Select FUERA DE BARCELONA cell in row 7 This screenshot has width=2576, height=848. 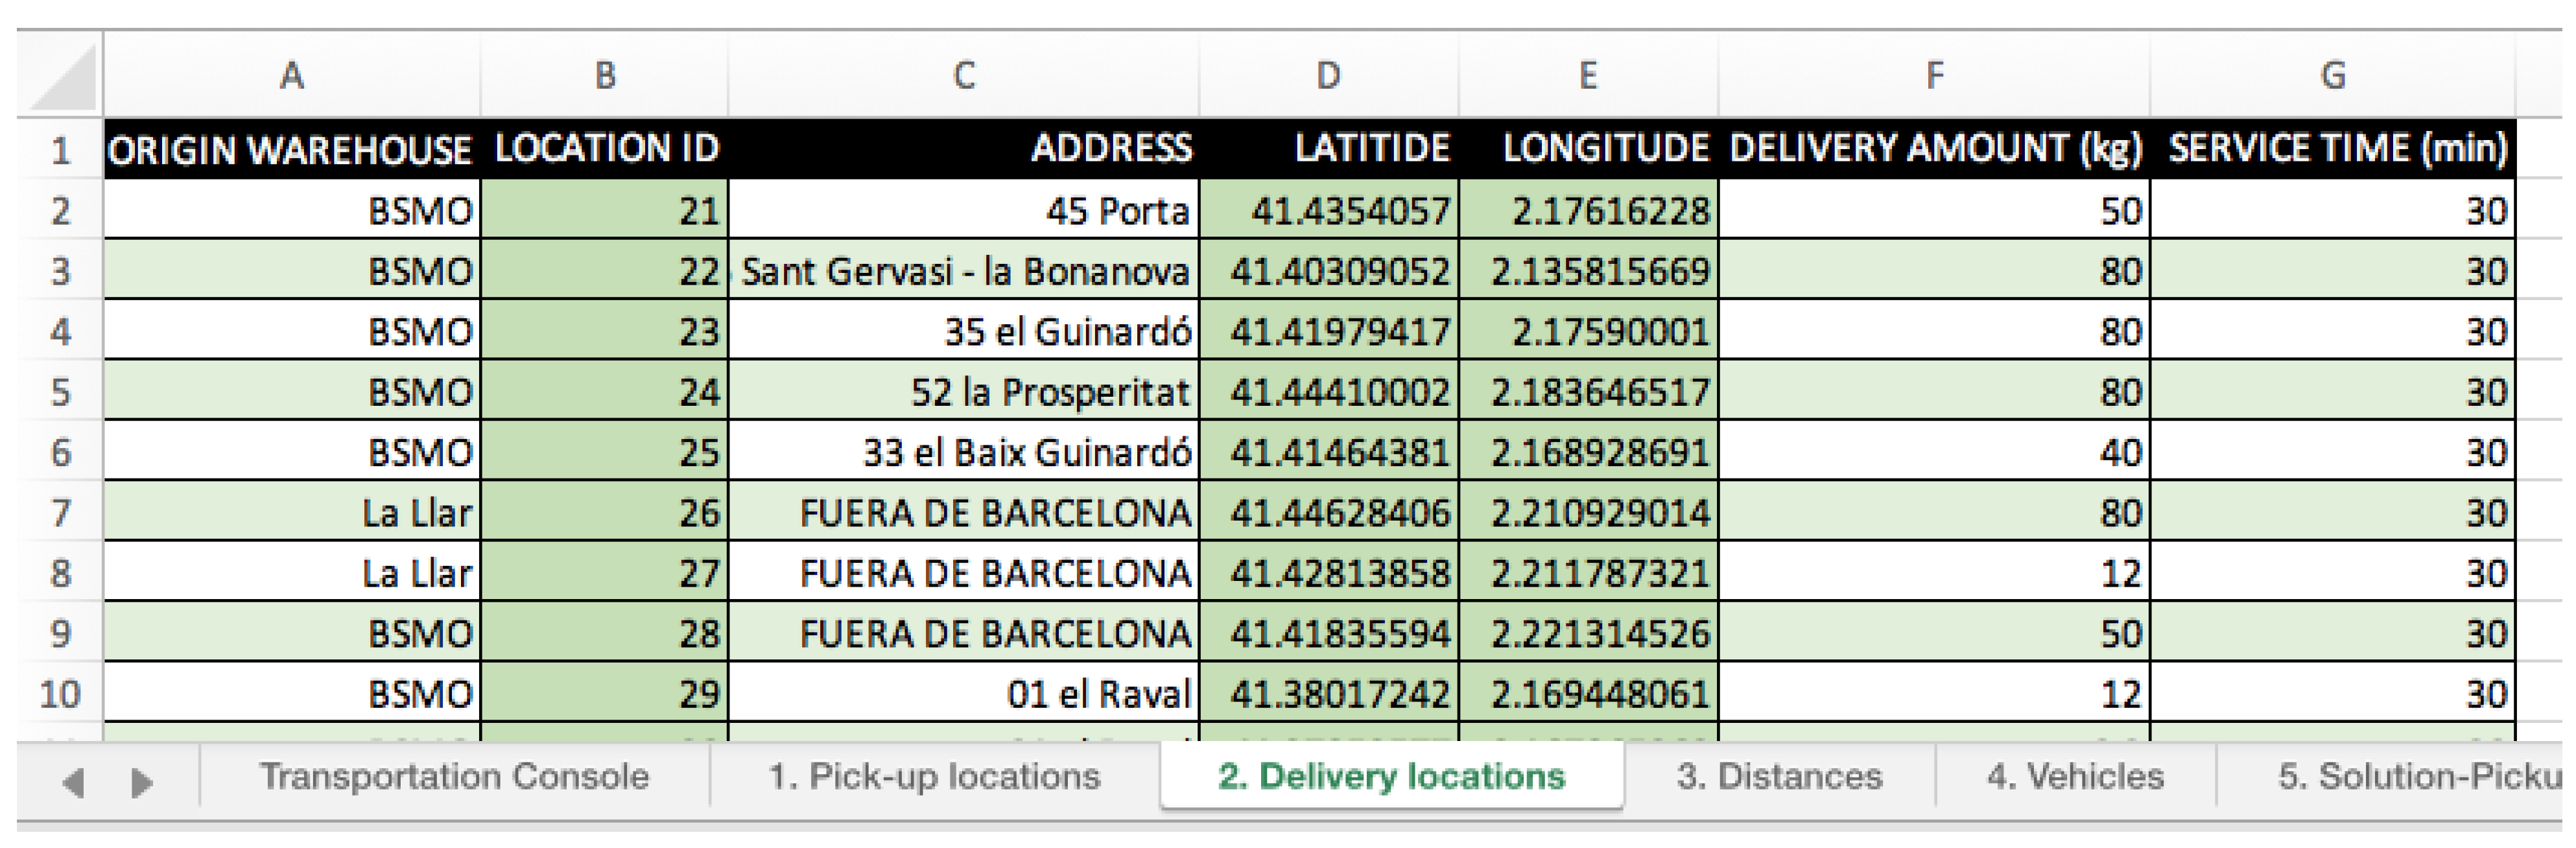(x=964, y=512)
